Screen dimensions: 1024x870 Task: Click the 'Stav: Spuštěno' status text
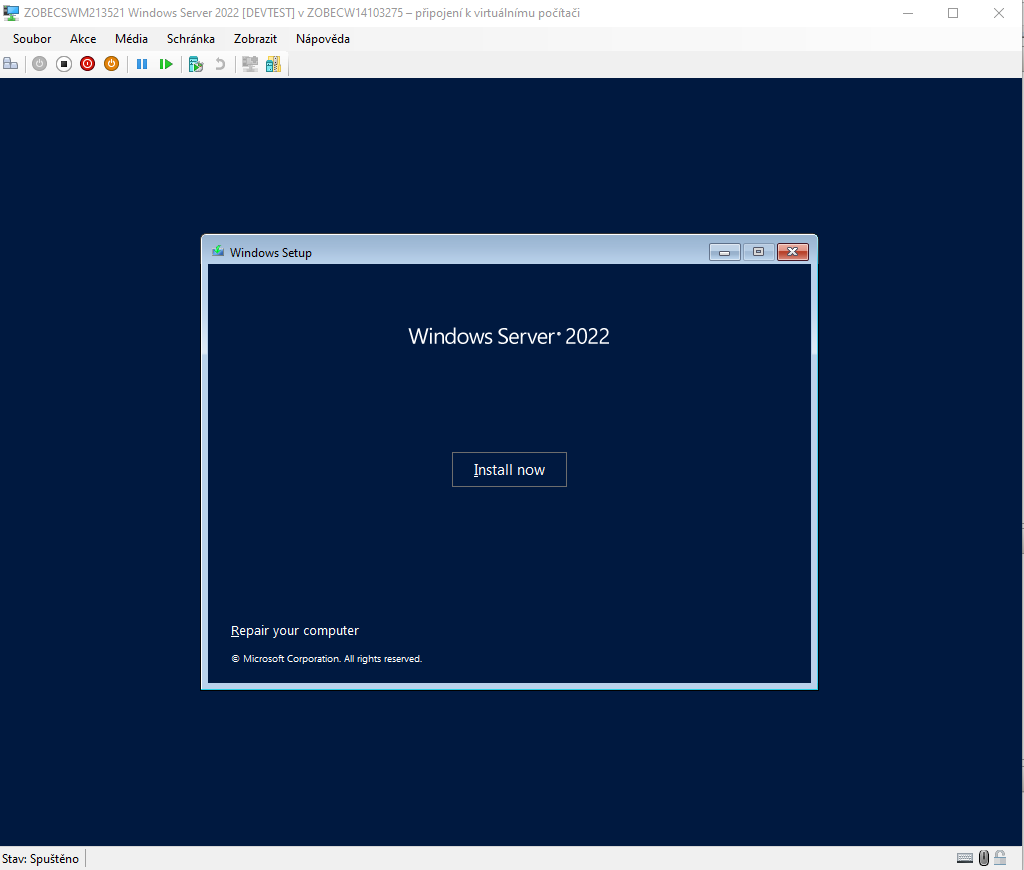40,858
